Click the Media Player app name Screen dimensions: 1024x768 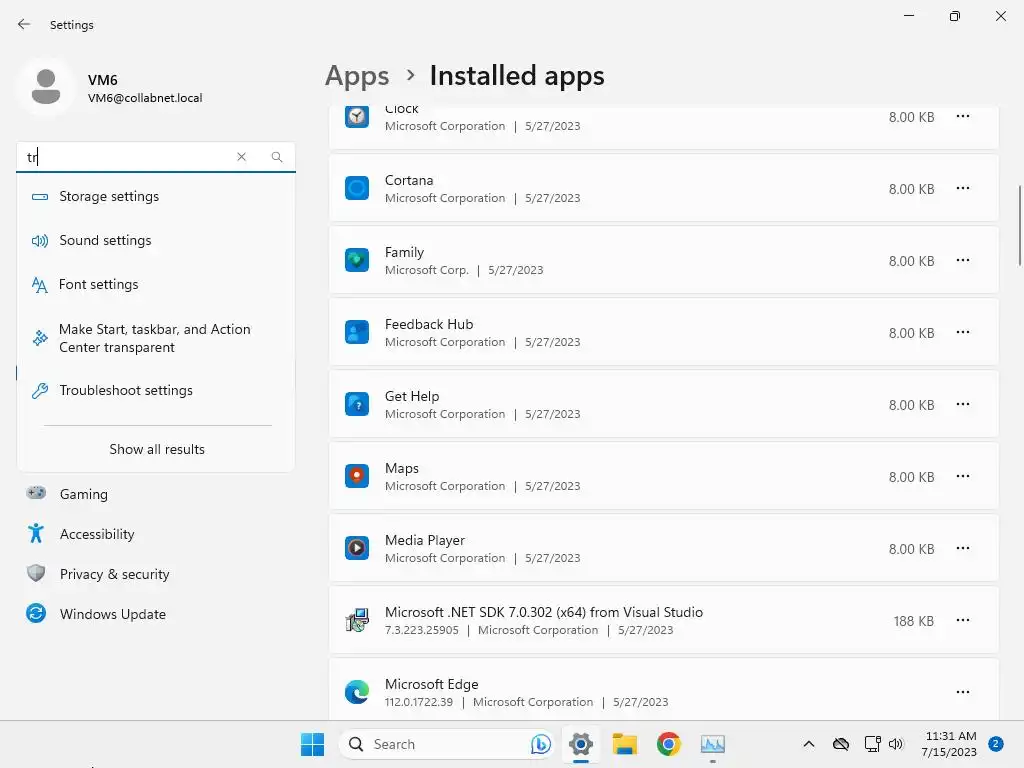(425, 540)
